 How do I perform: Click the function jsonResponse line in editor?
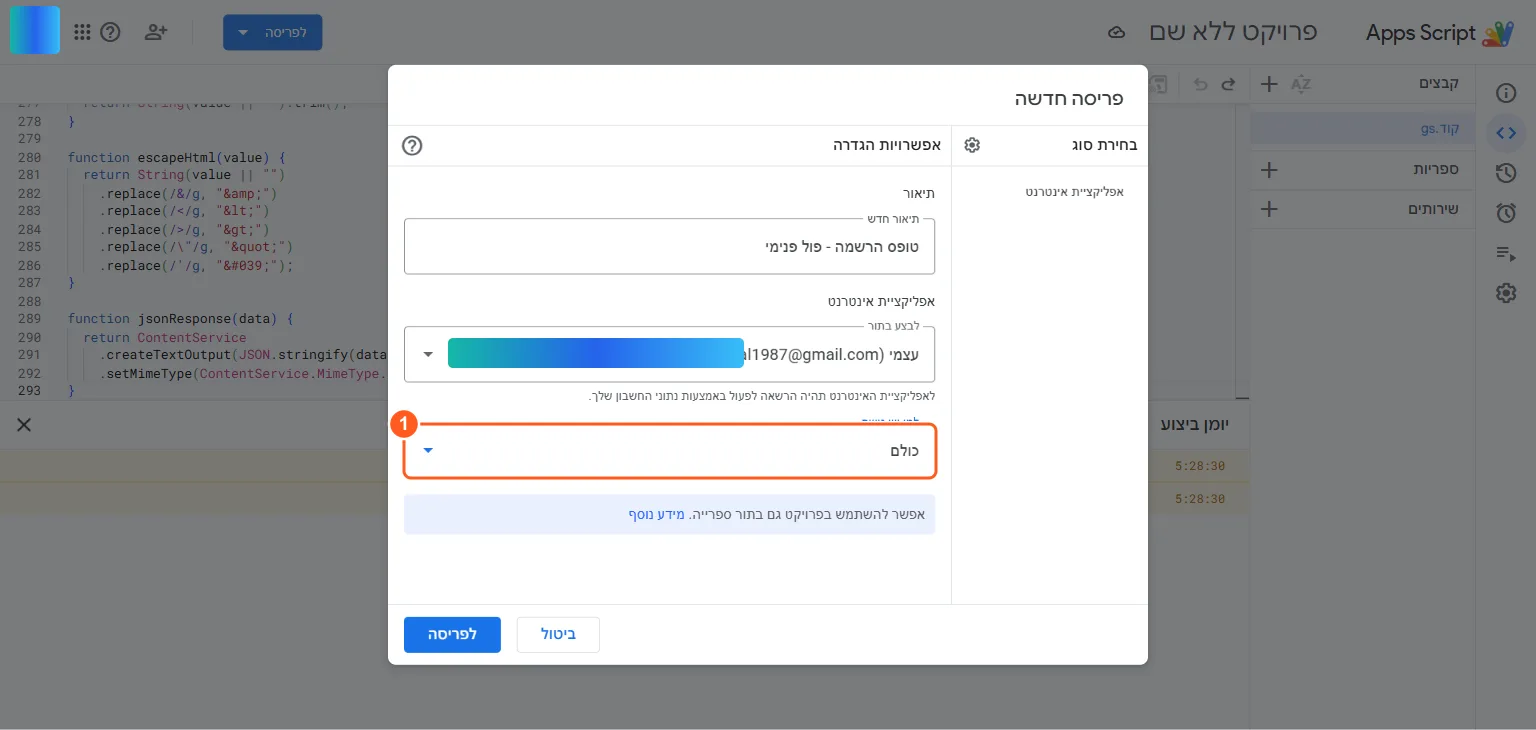[181, 319]
